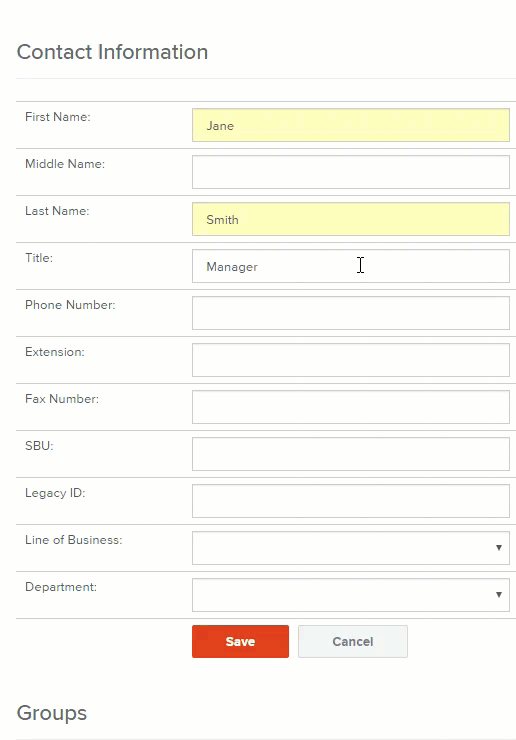Open the Line of Business dropdown
The height and width of the screenshot is (740, 516).
351,548
